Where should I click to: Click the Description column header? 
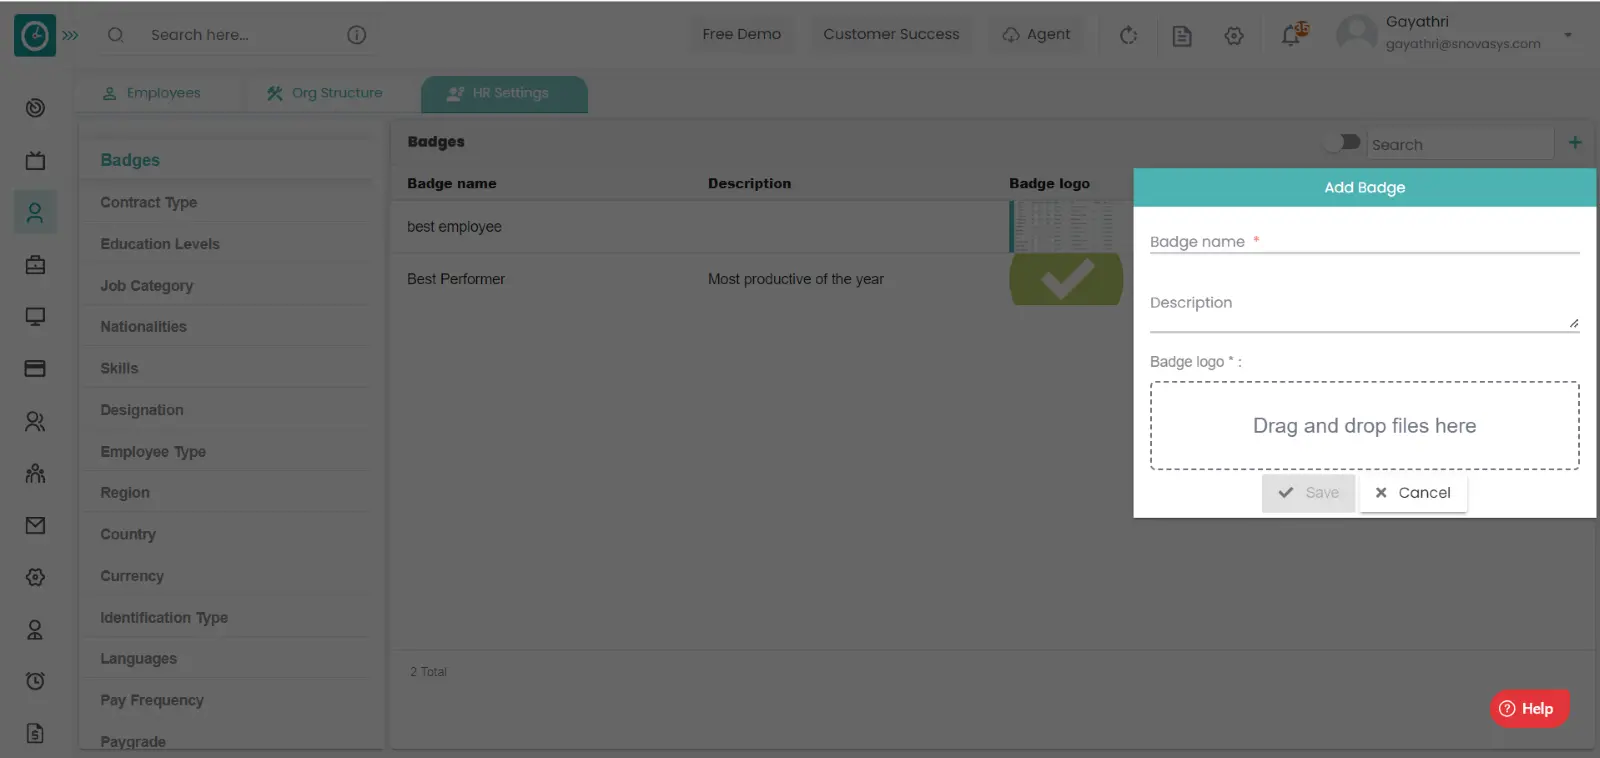pos(749,184)
